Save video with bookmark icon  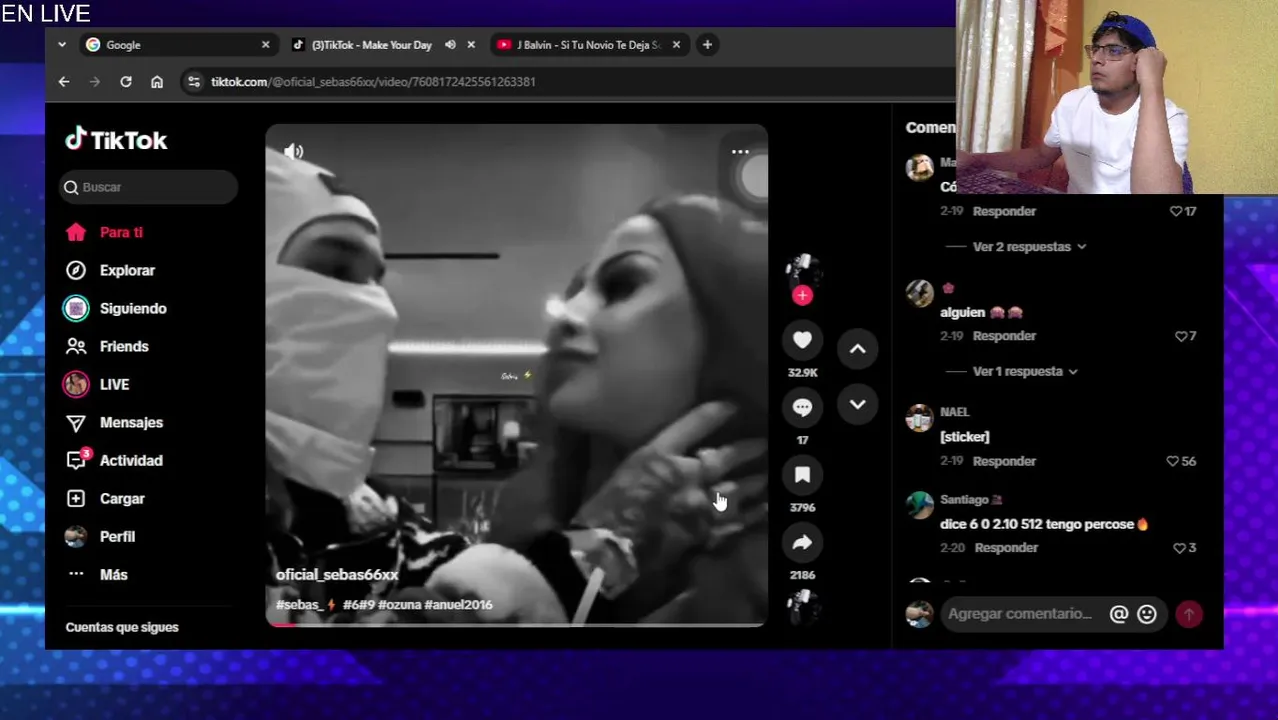(802, 475)
